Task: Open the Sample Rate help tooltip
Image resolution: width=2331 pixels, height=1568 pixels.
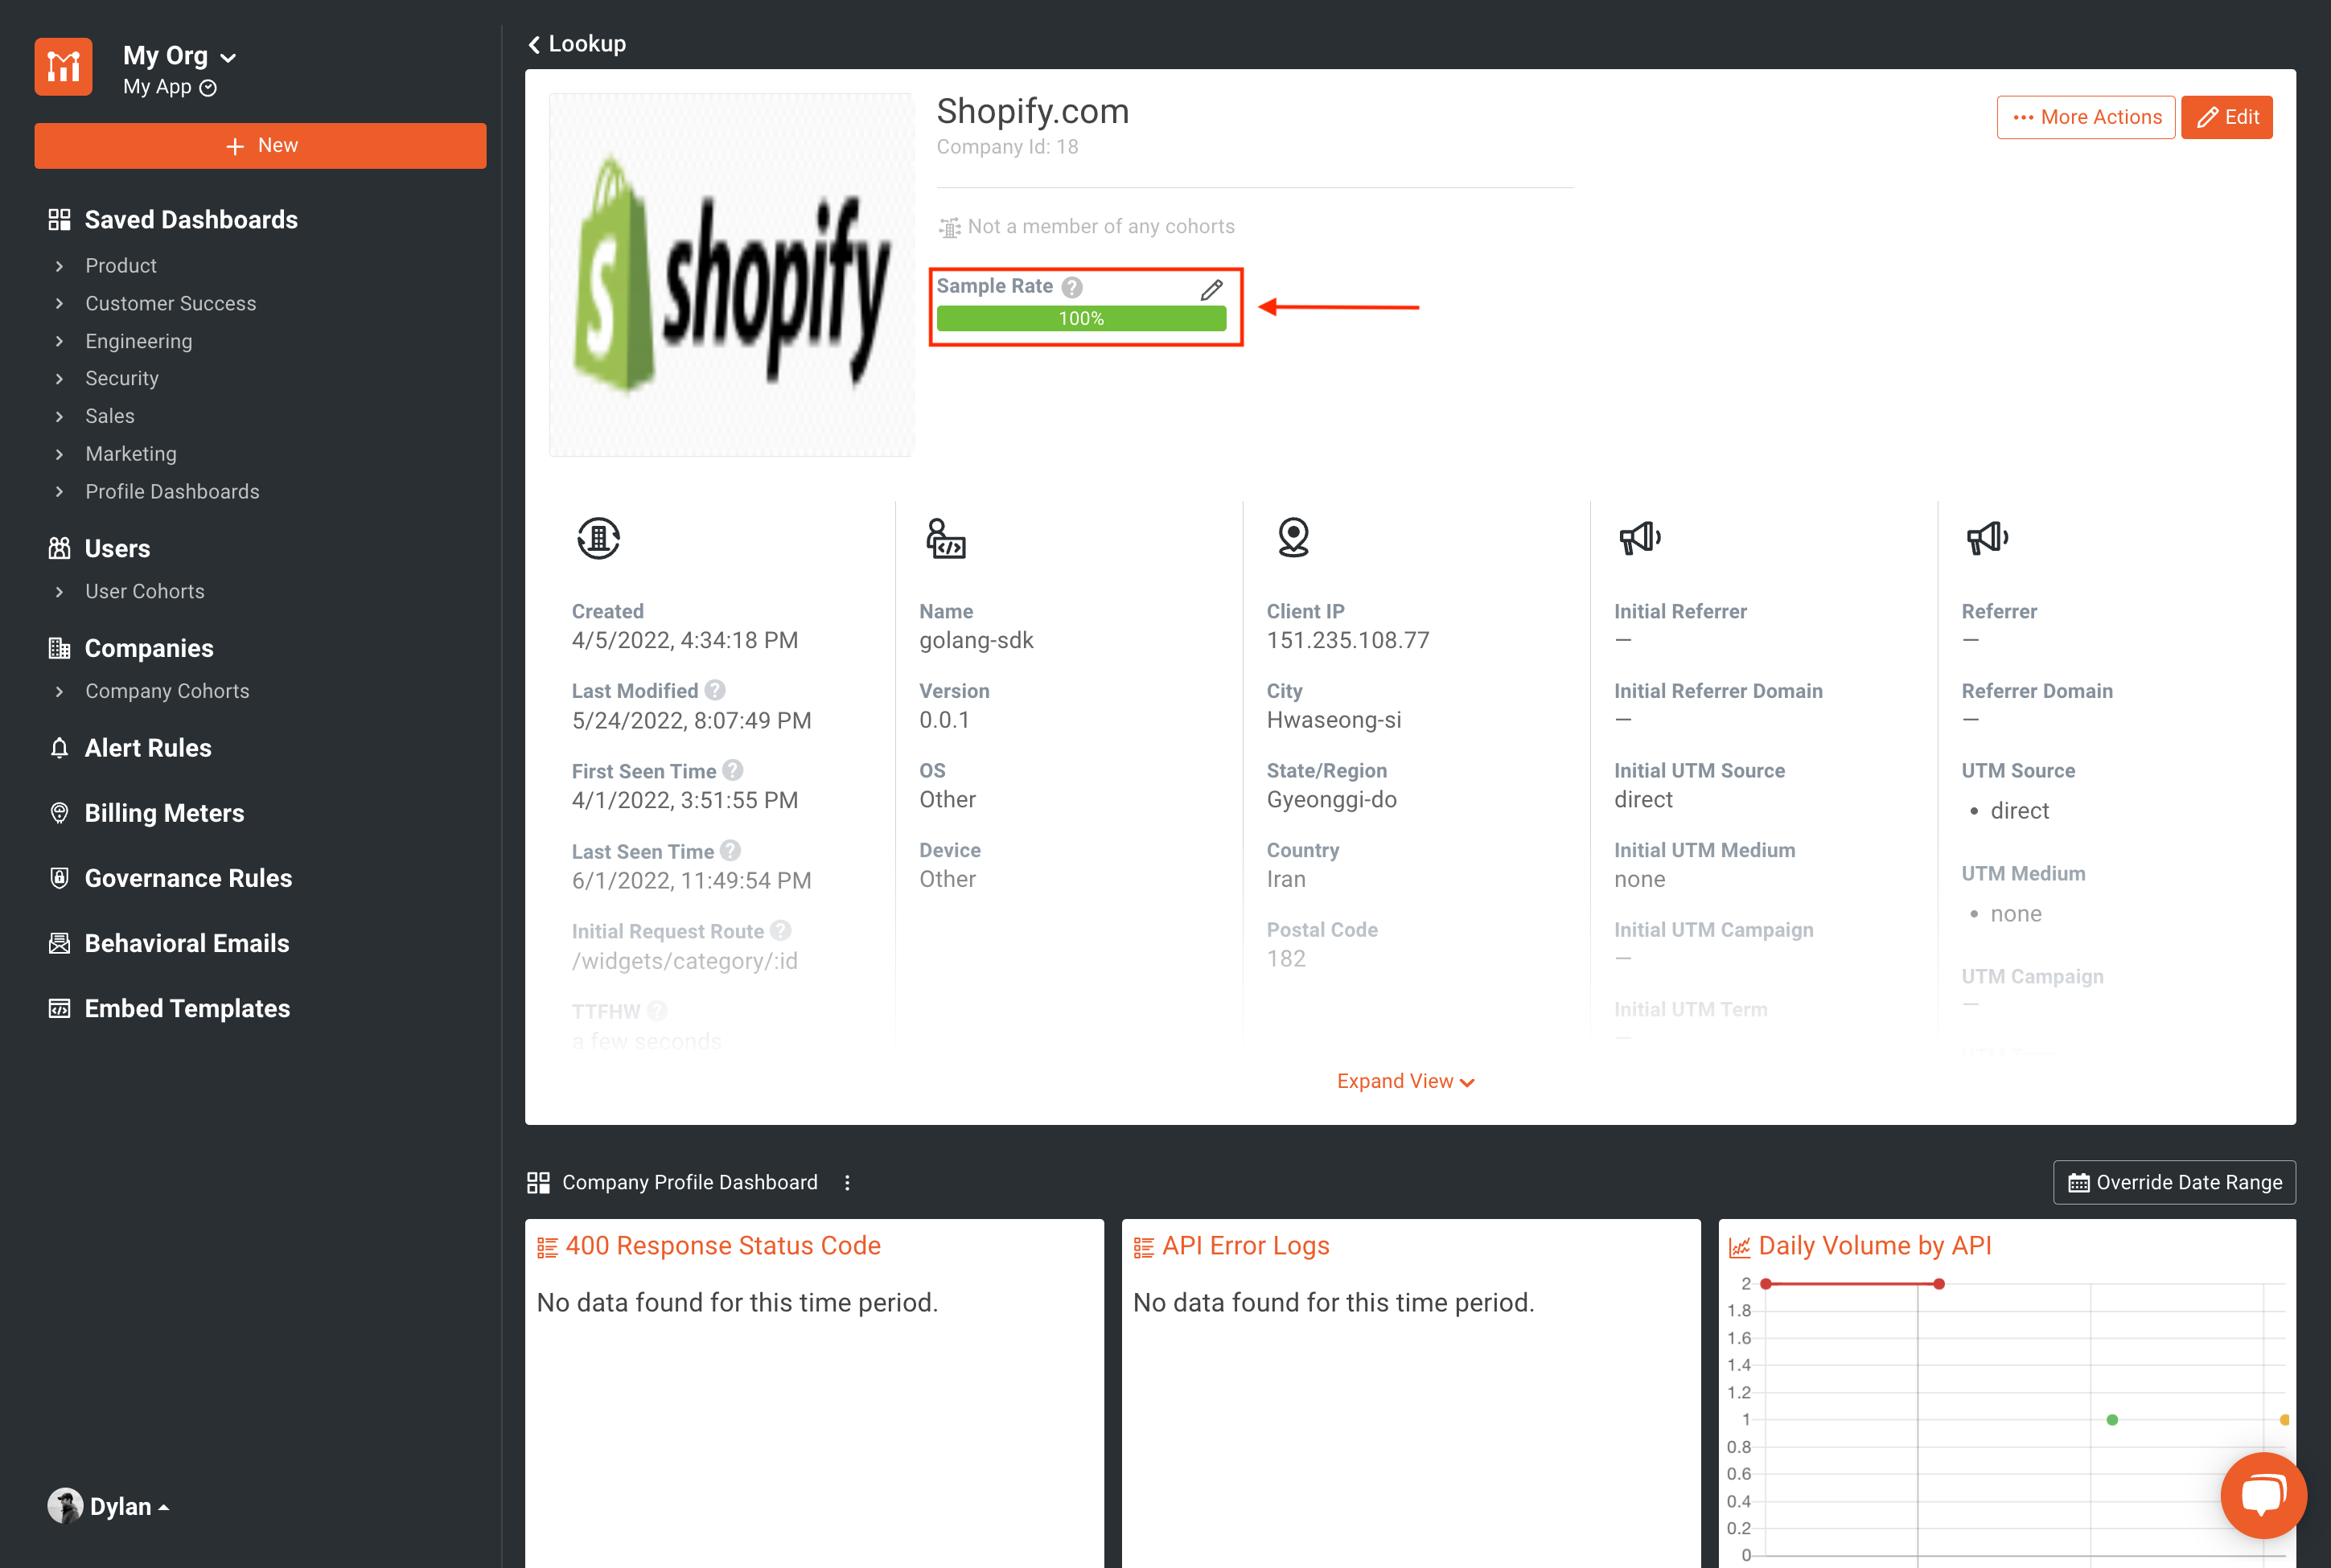Action: (x=1073, y=286)
